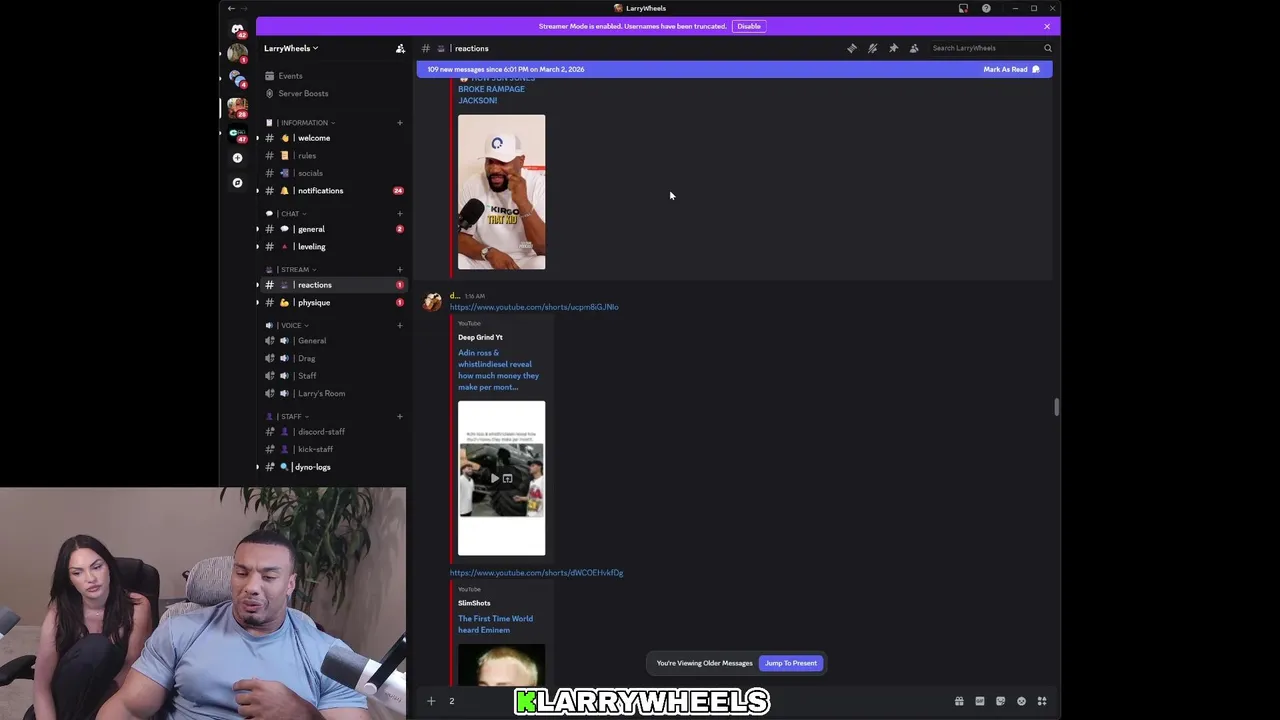Open the leveling channel

(333, 247)
